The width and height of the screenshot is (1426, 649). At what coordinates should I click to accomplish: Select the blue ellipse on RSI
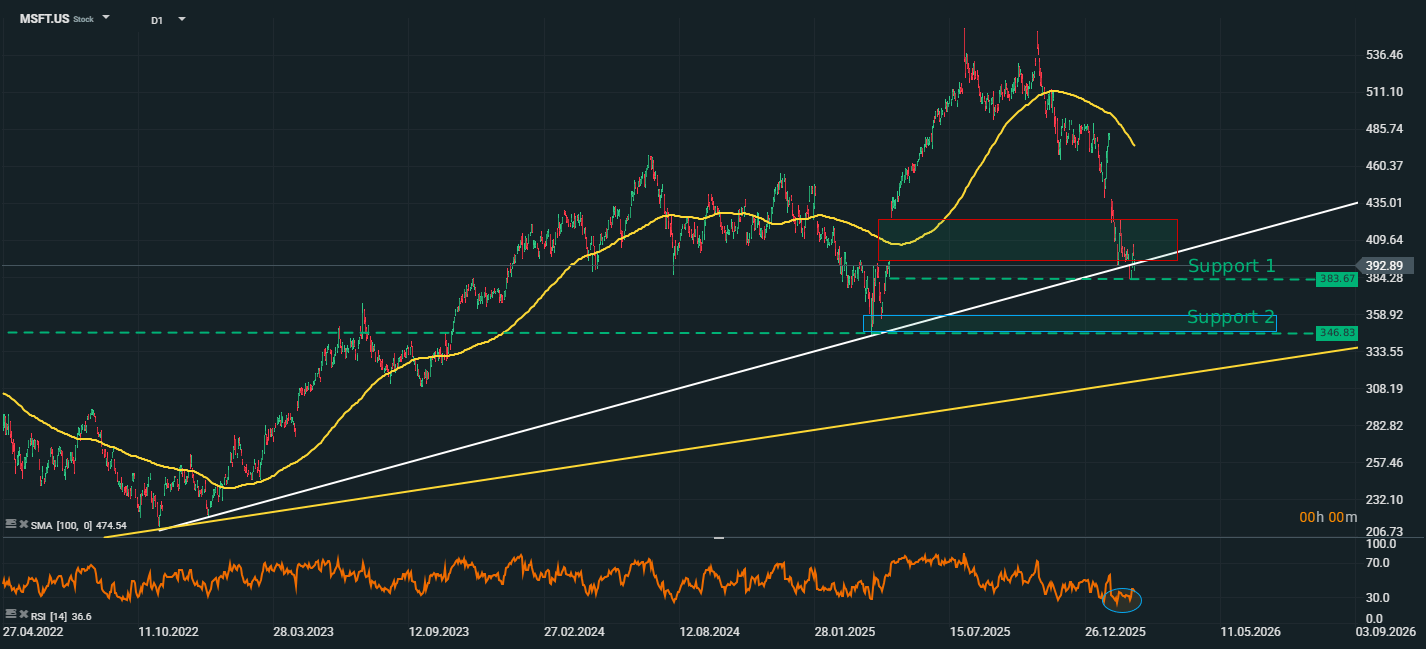(x=1121, y=600)
